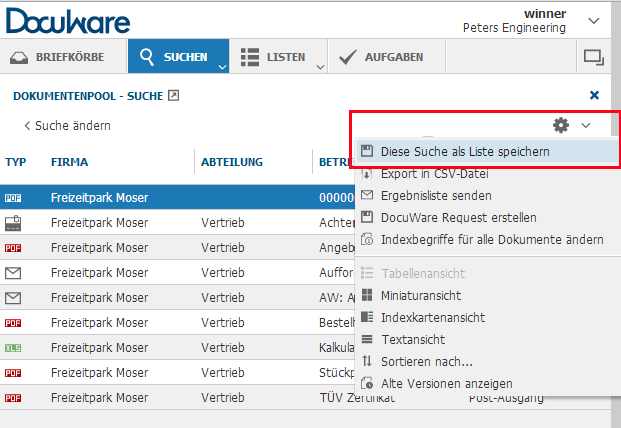Expand the Suchen tab dropdown arrow
Image resolution: width=621 pixels, height=428 pixels.
(221, 67)
